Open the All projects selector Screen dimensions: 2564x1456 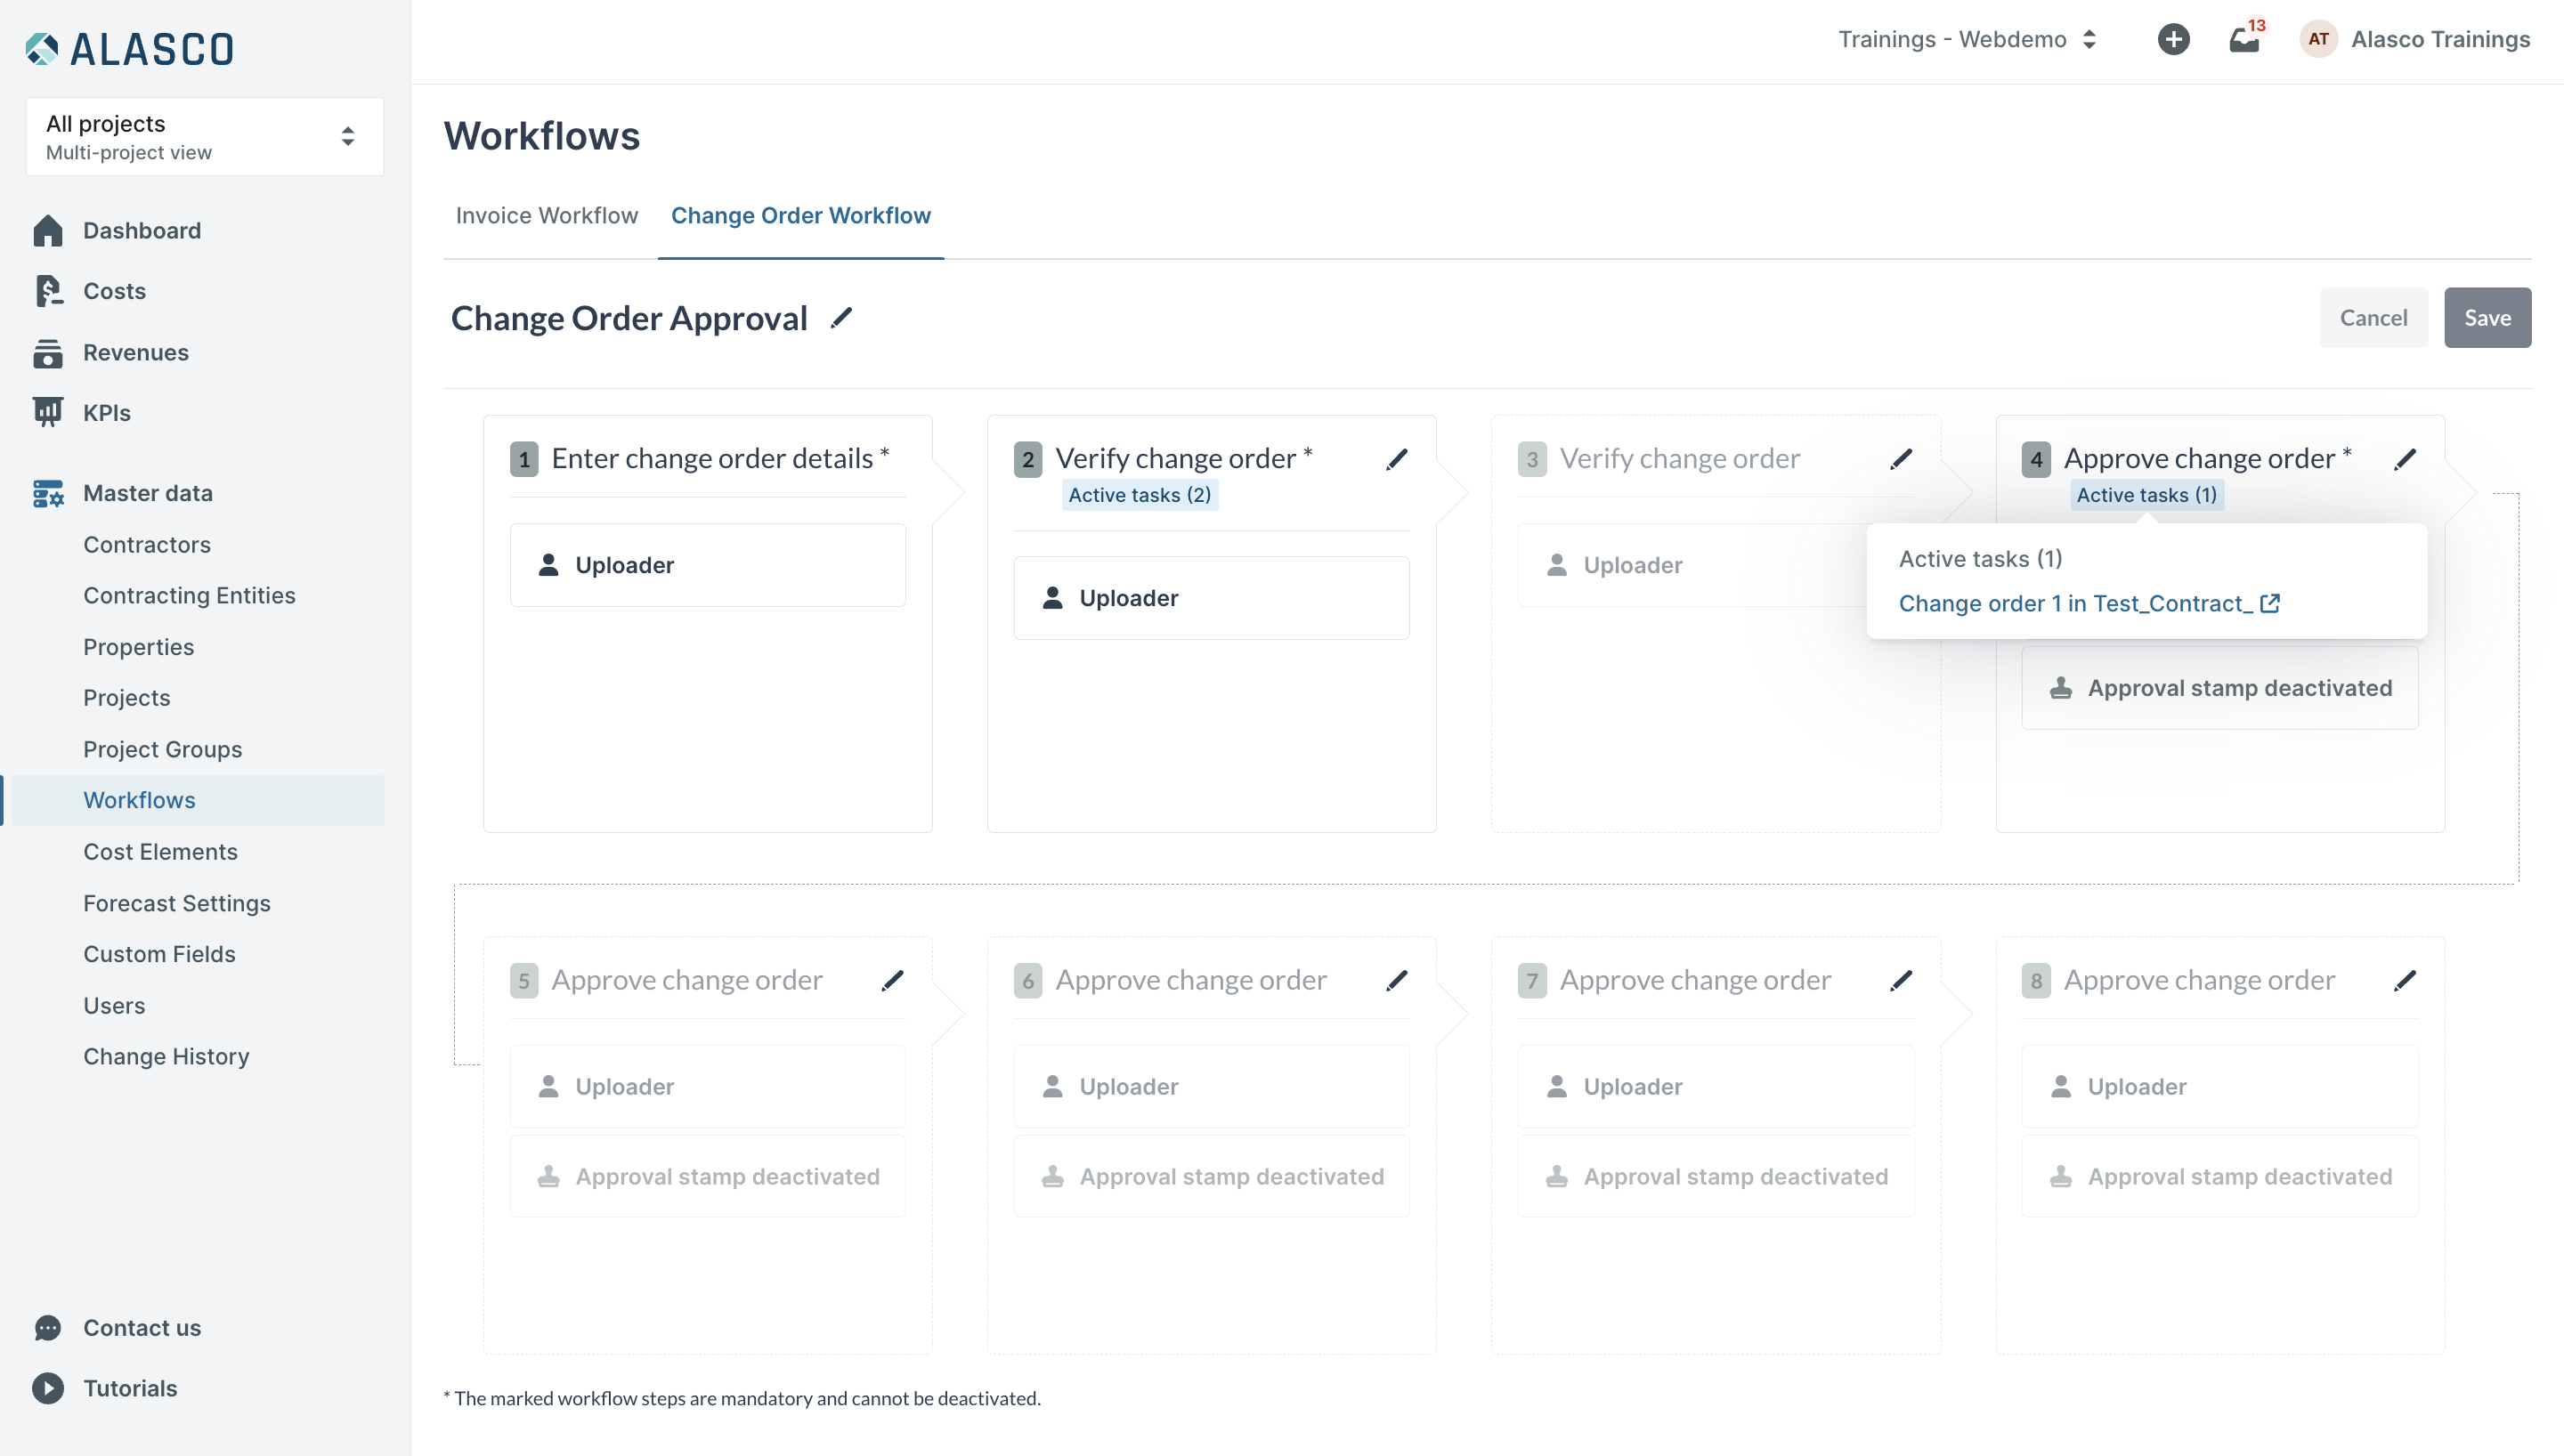coord(205,137)
